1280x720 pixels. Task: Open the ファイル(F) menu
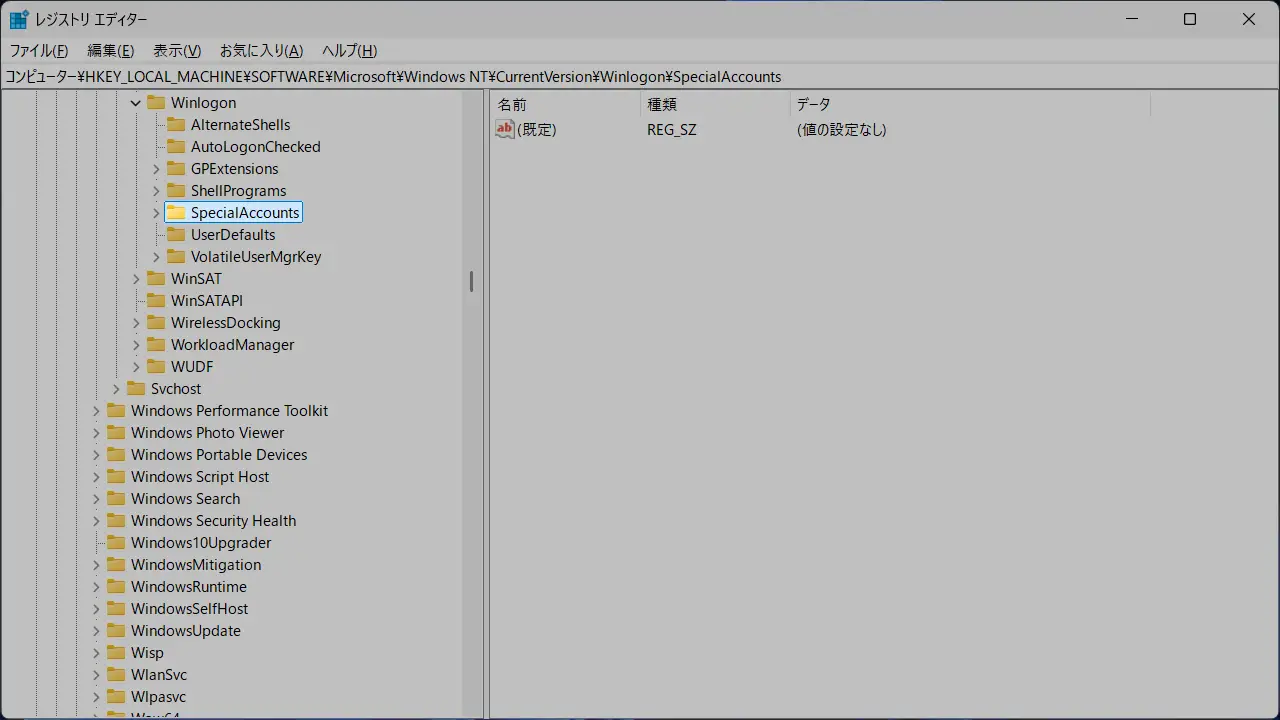pos(39,51)
